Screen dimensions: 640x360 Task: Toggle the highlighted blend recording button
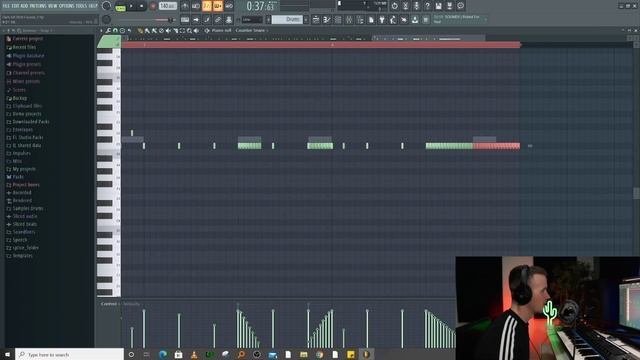(218, 6)
